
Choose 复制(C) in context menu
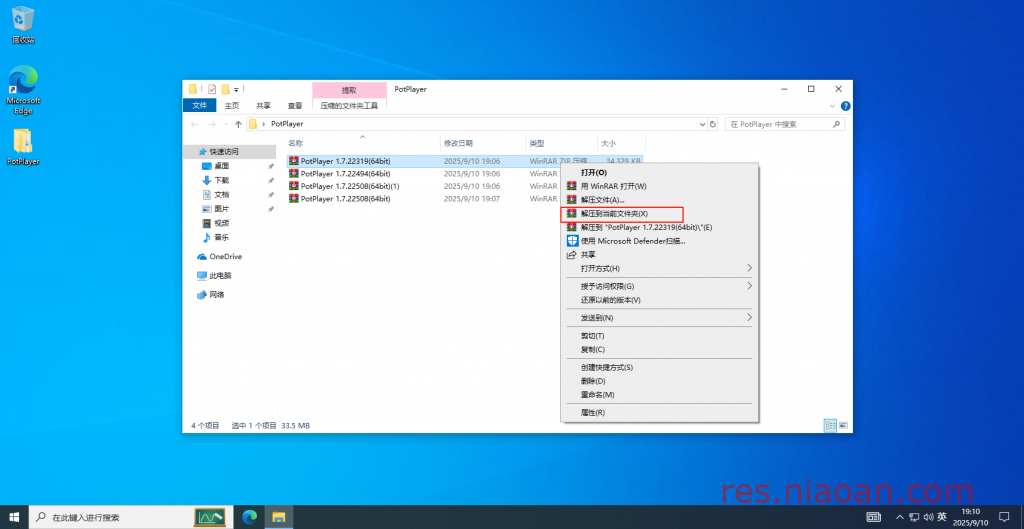click(x=660, y=349)
